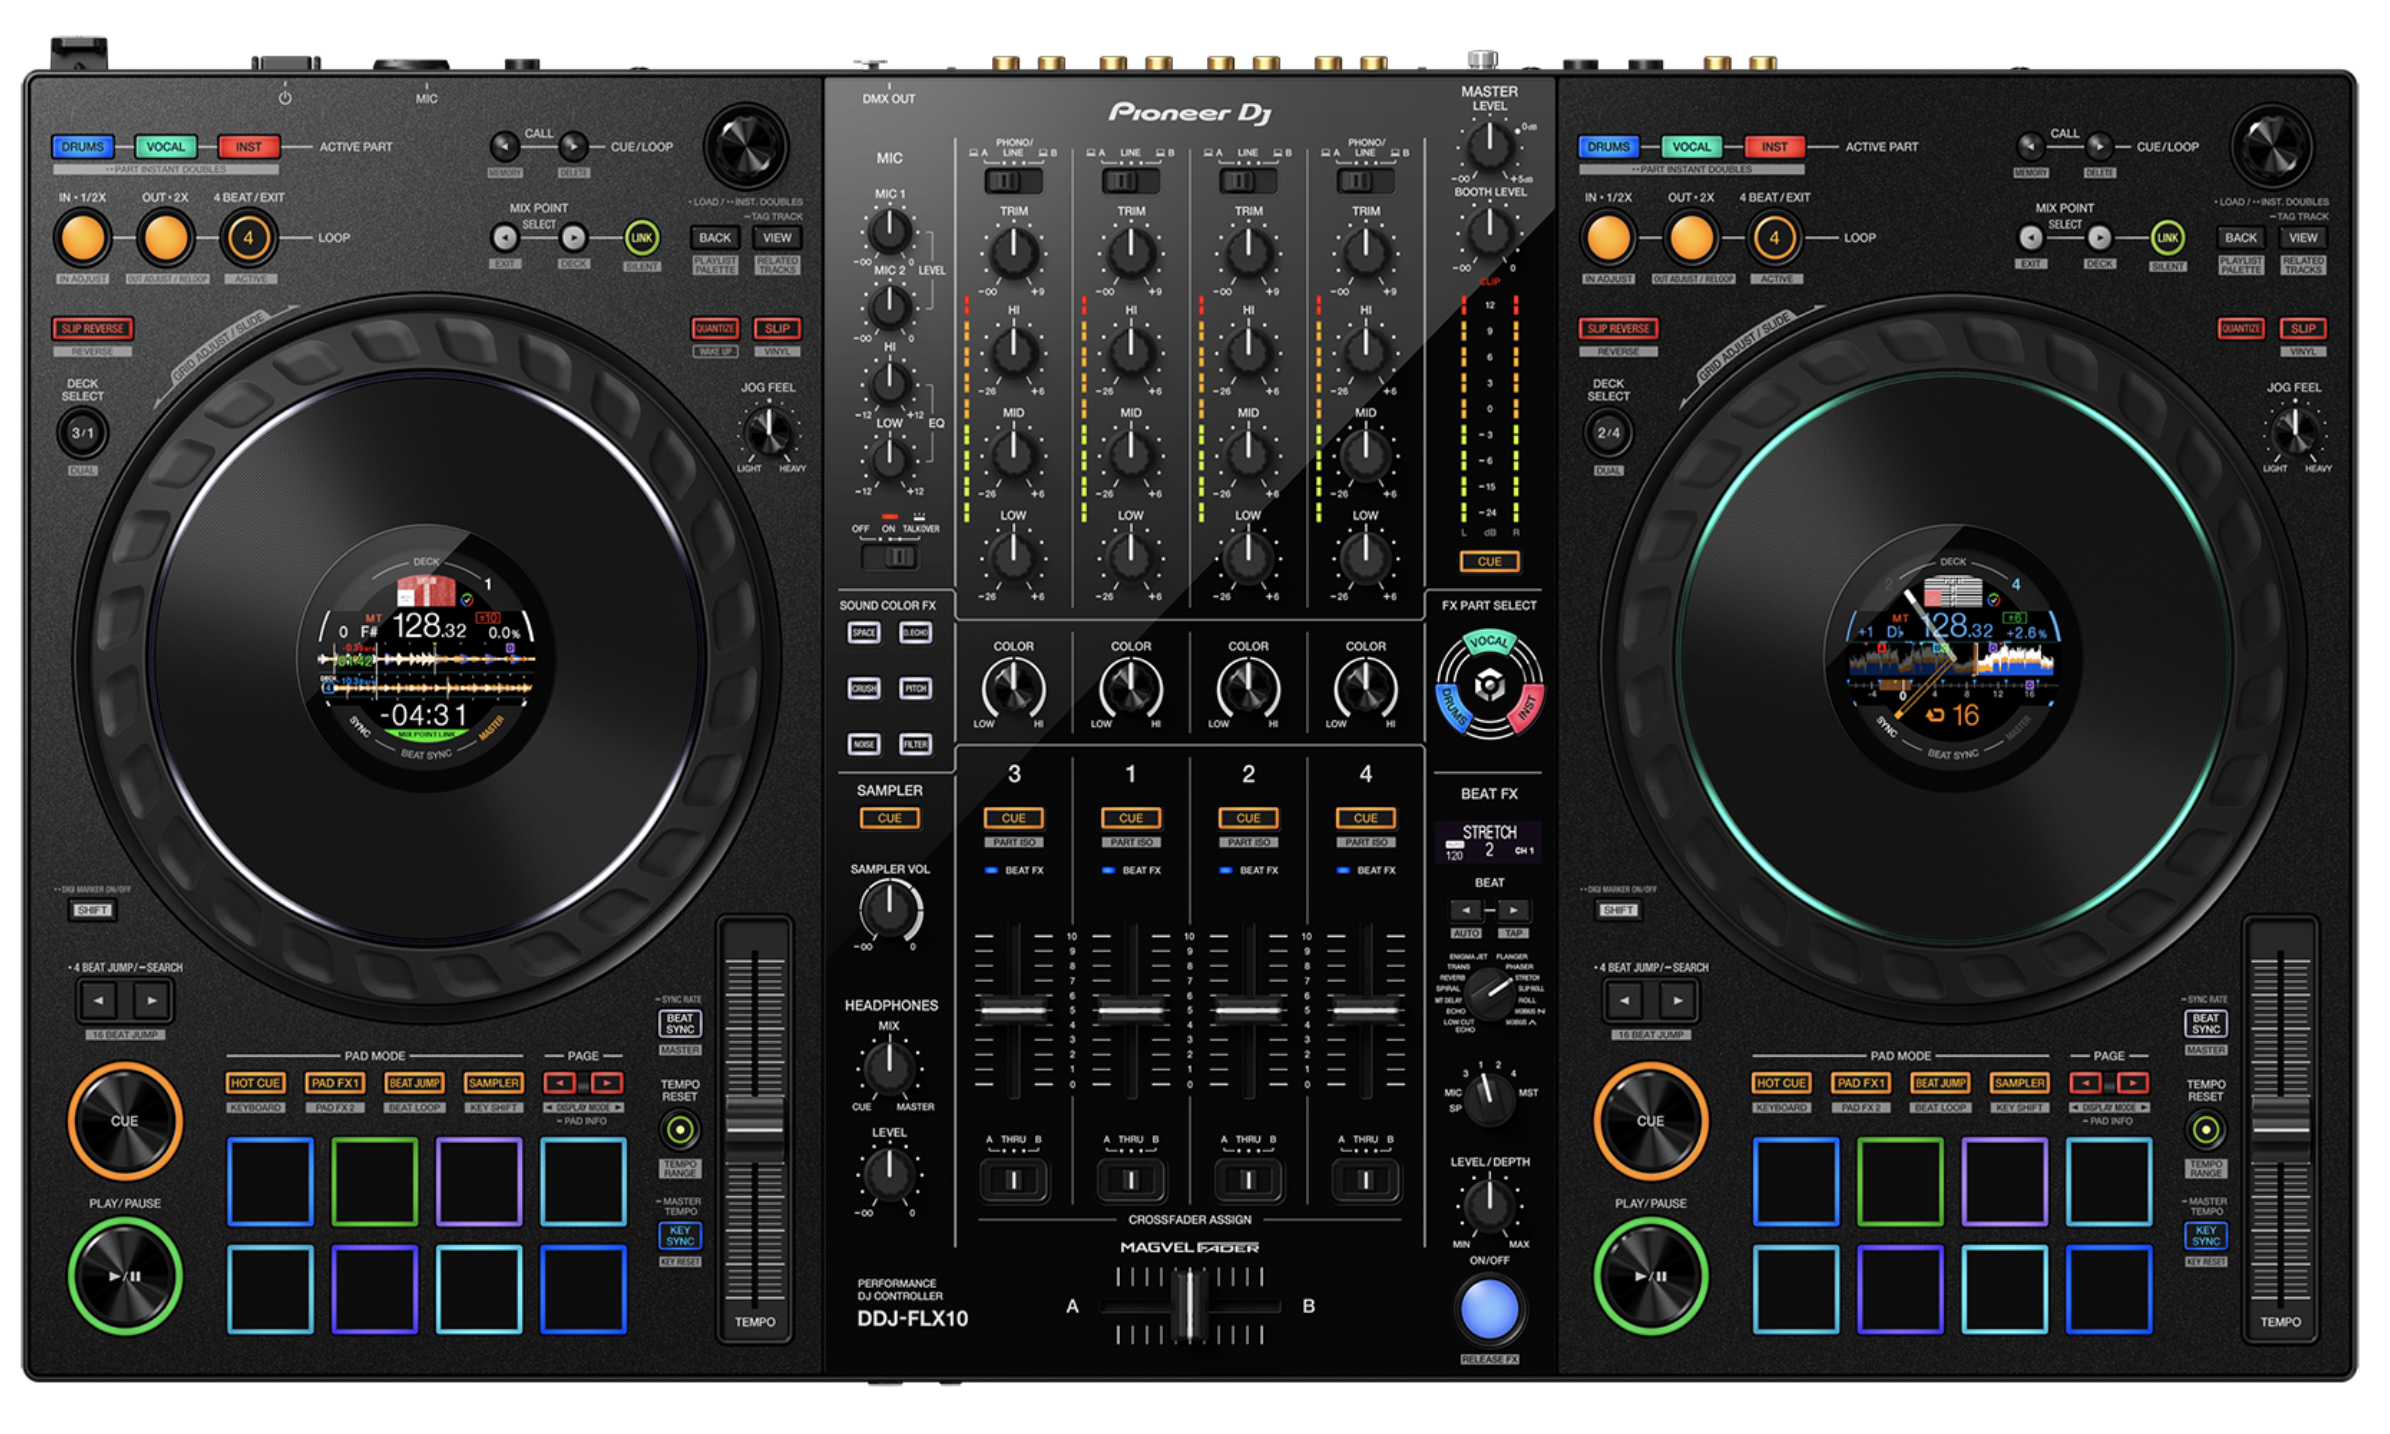Click the right deck CUE/LOOP CALL forward arrow
Screen dimensions: 2390x1434
[2099, 147]
